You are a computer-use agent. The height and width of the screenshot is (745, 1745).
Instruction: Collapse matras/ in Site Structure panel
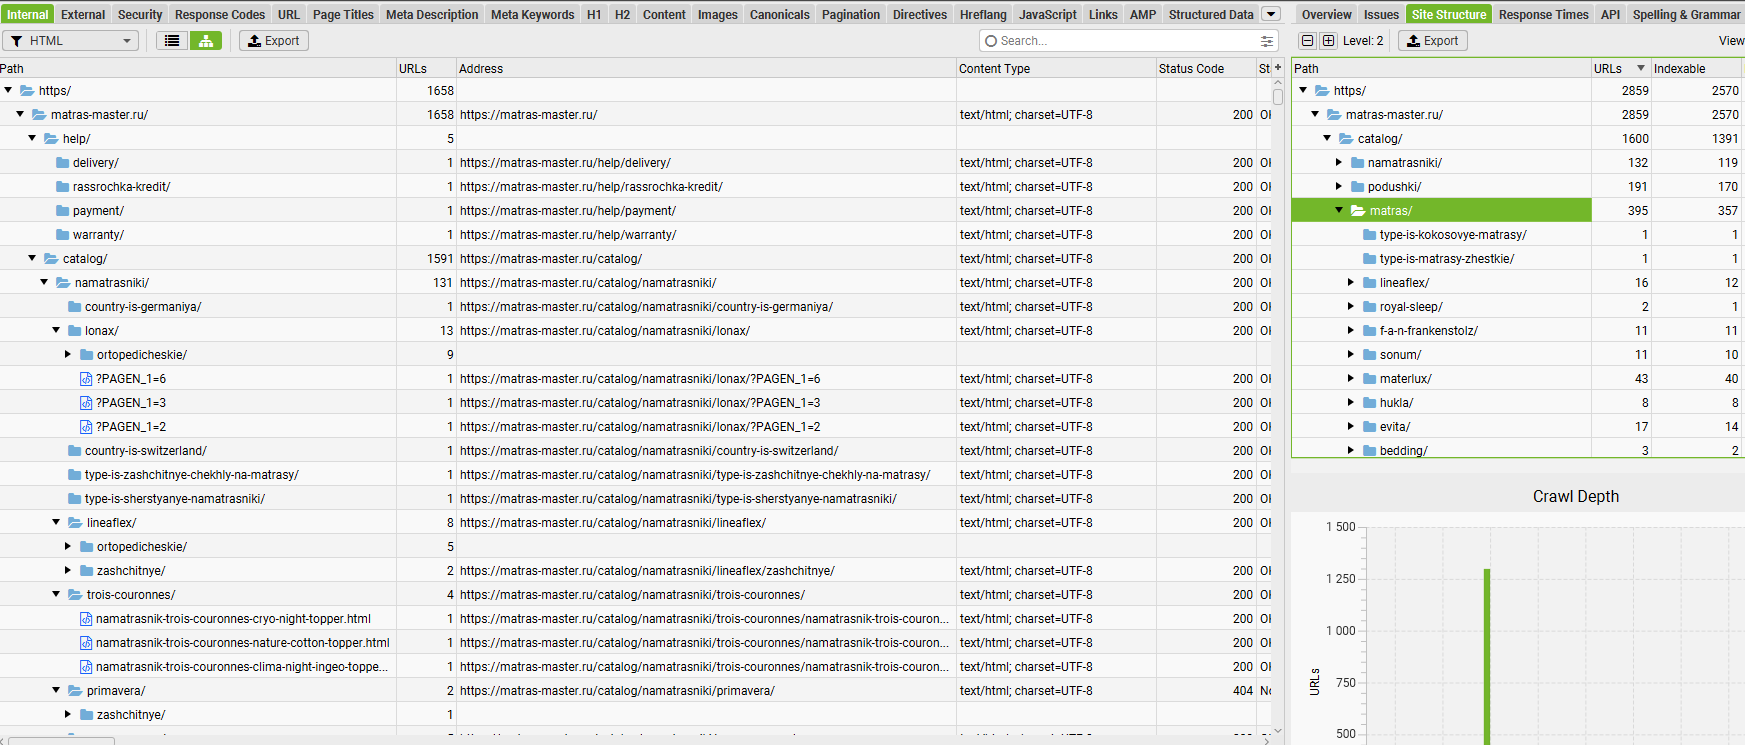(1339, 210)
